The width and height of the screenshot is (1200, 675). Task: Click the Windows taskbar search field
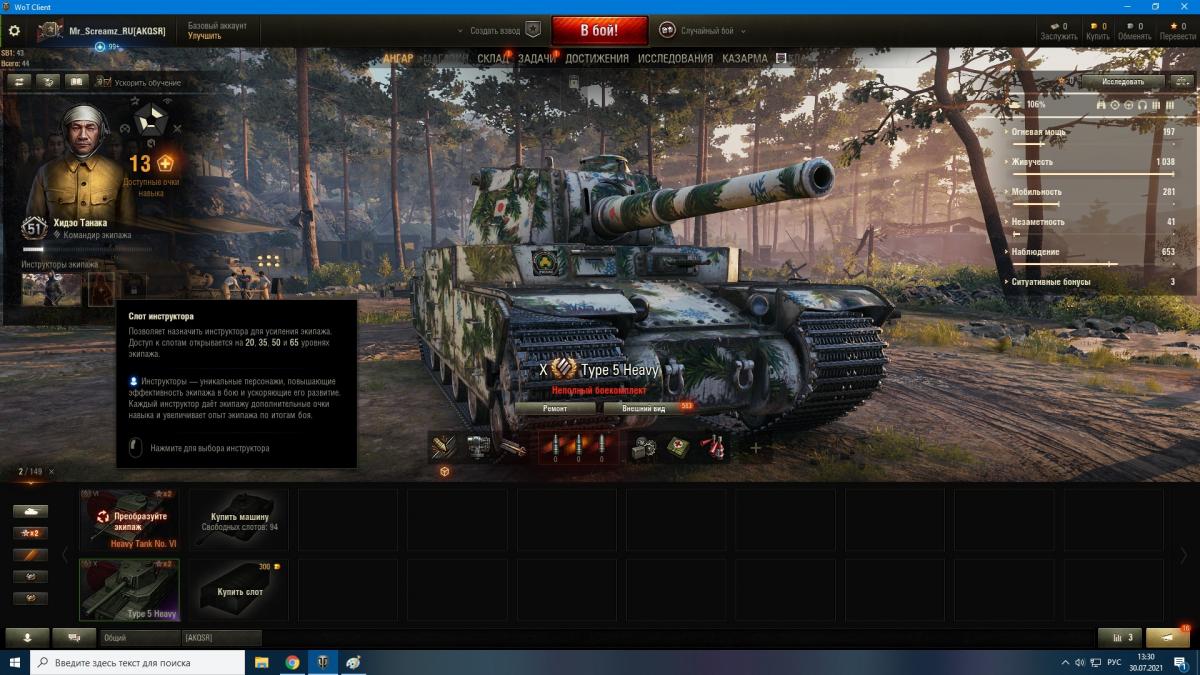coord(137,662)
